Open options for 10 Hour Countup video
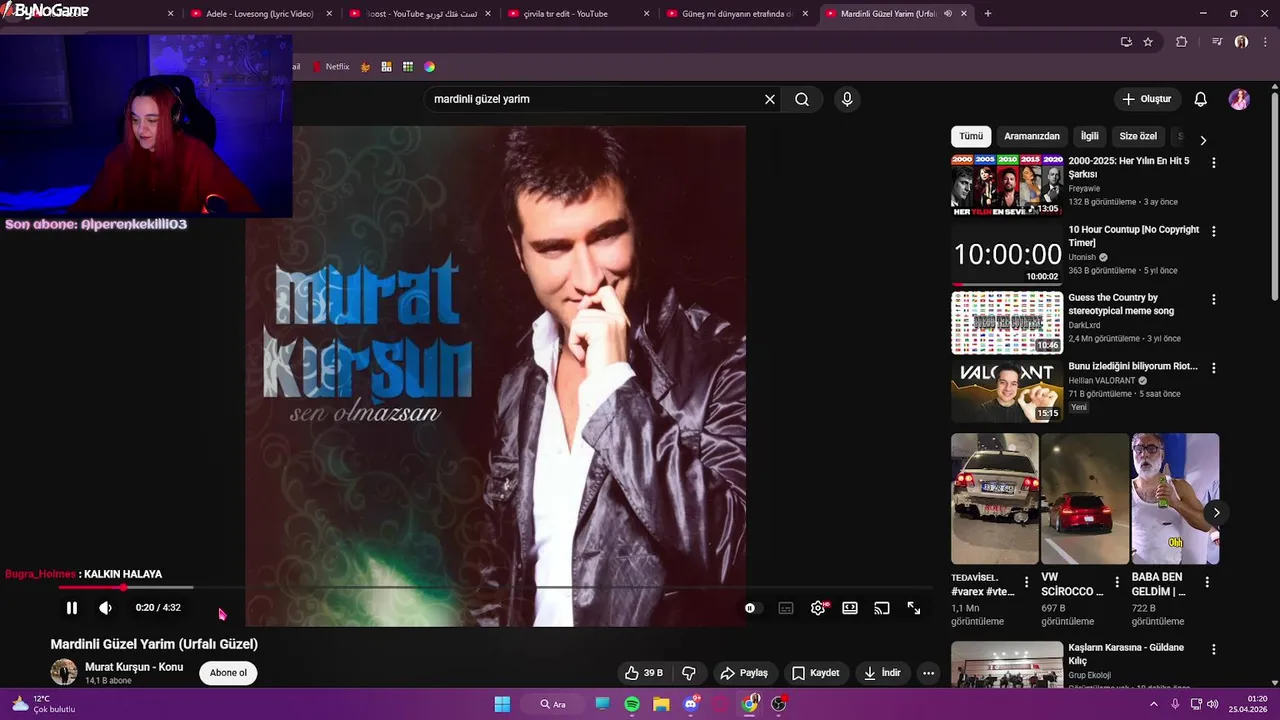 1214,231
